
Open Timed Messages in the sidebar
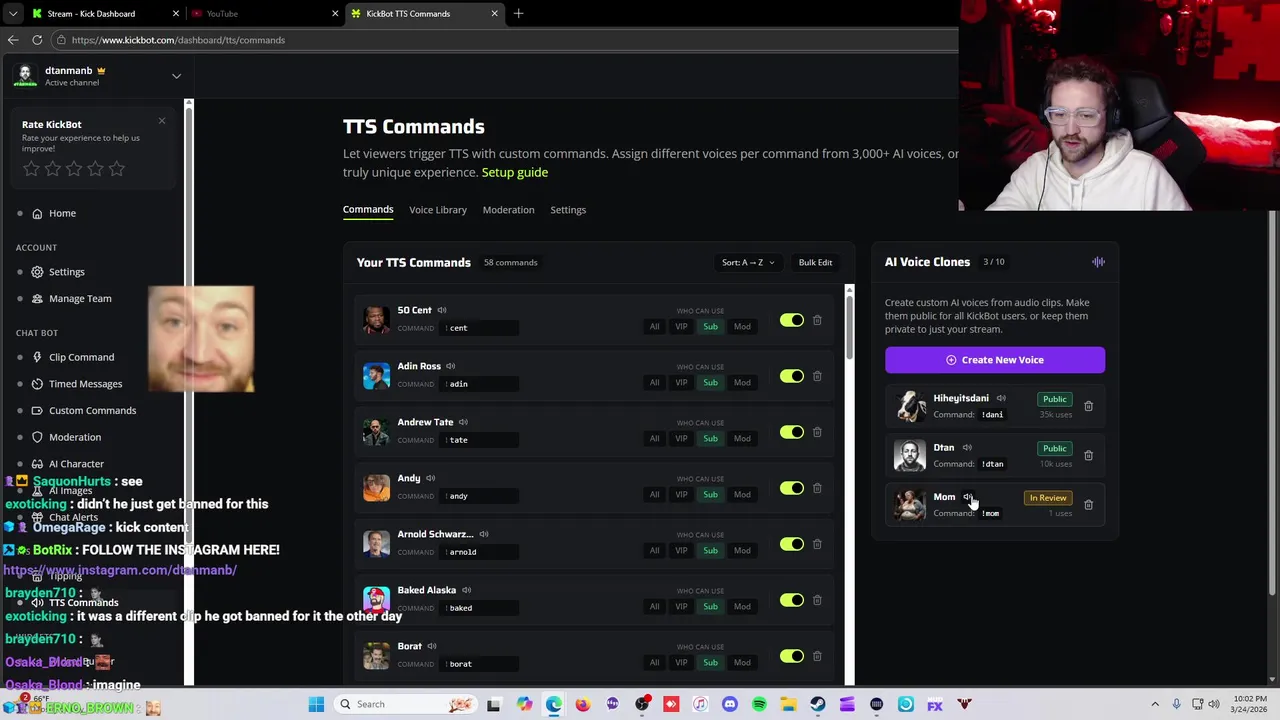coord(85,384)
